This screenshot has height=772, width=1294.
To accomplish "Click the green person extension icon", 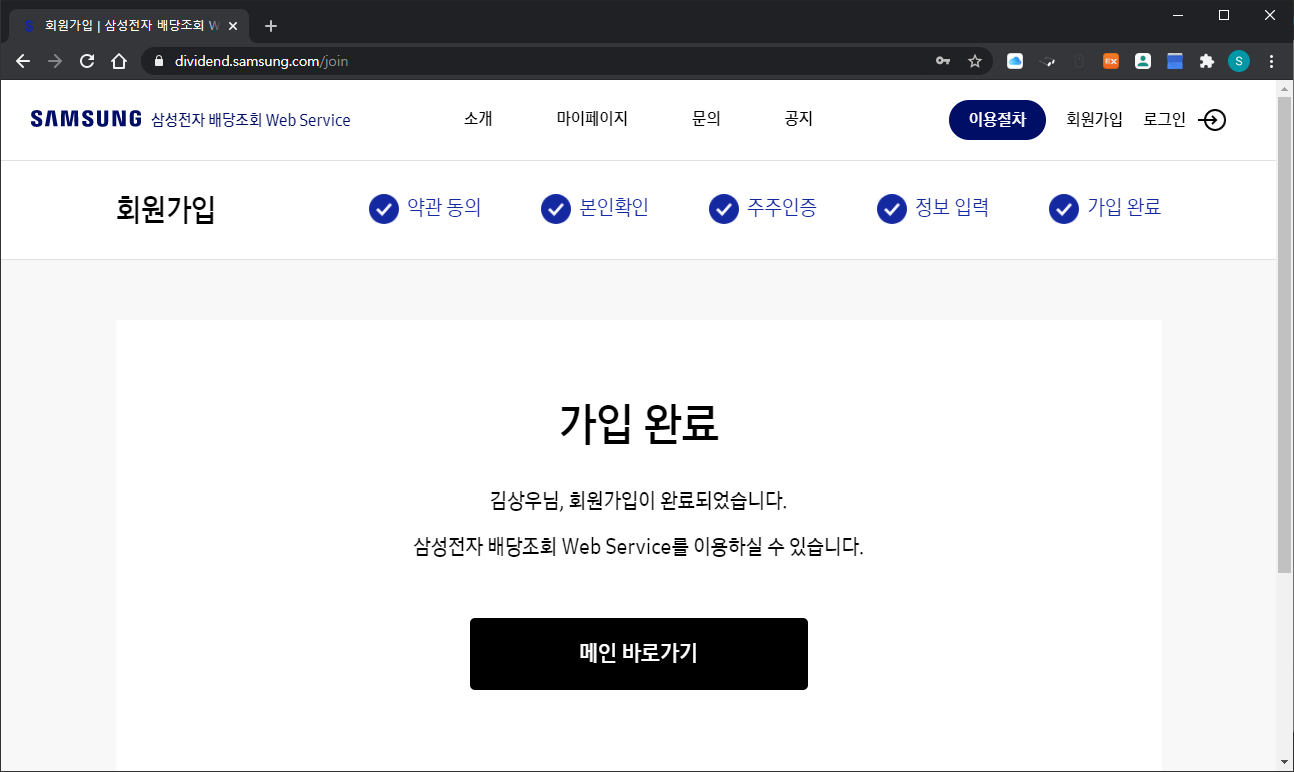I will click(x=1143, y=61).
